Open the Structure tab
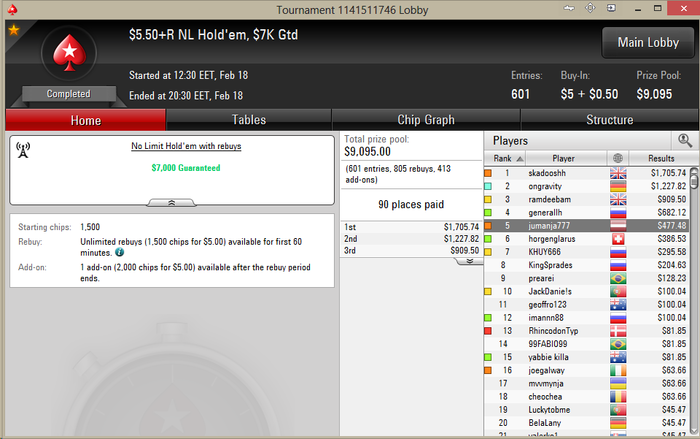This screenshot has height=439, width=700. tap(609, 120)
